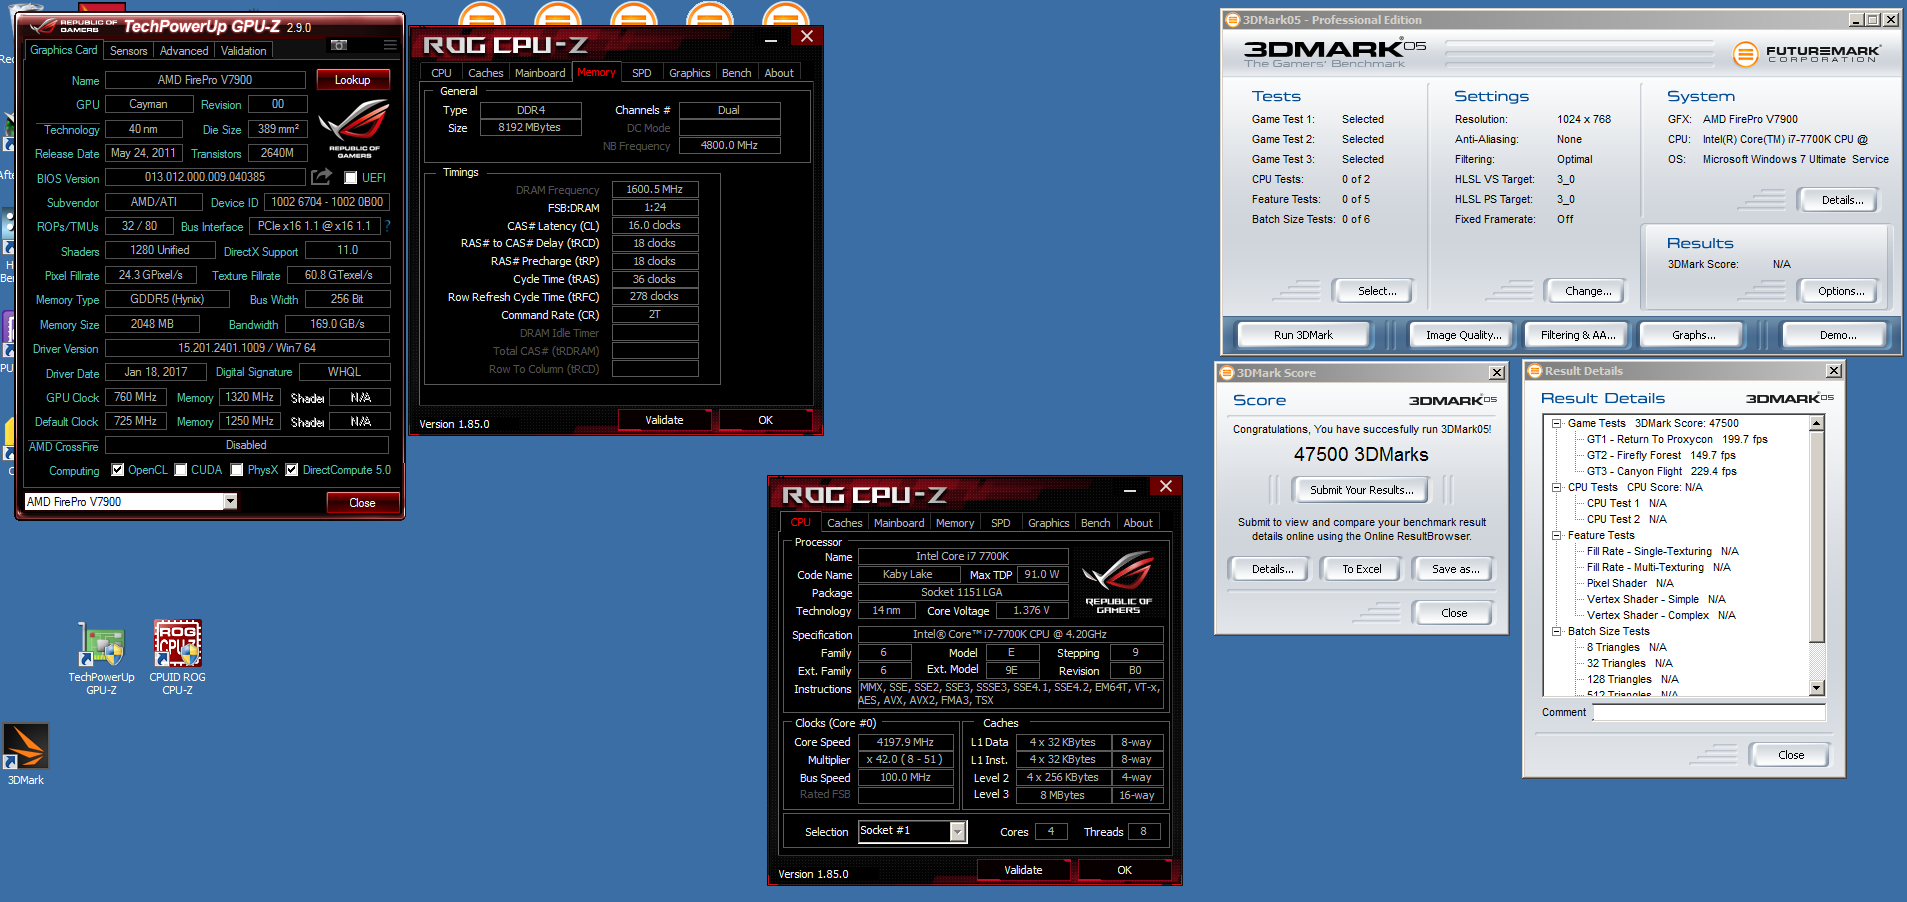Screen dimensions: 1907x902
Task: Switch to the Advanced tab in GPU-Z
Action: click(184, 51)
